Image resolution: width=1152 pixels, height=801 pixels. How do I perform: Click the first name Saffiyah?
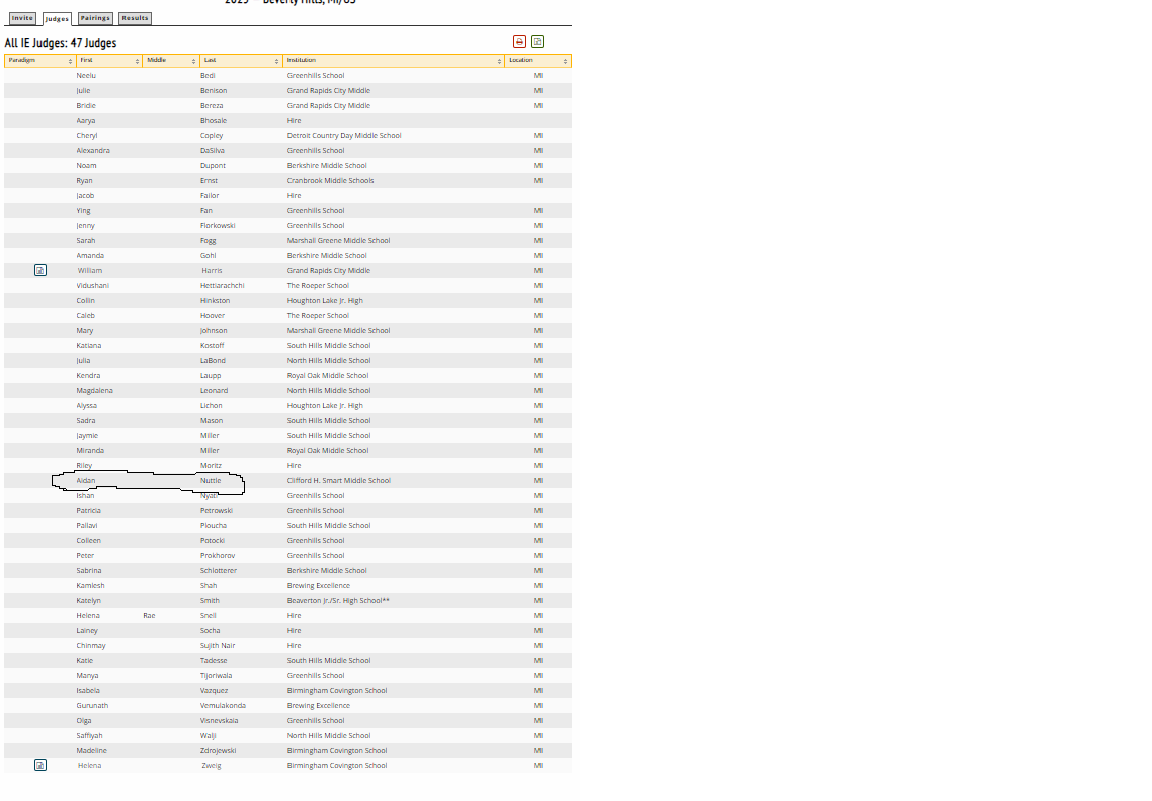click(x=90, y=736)
